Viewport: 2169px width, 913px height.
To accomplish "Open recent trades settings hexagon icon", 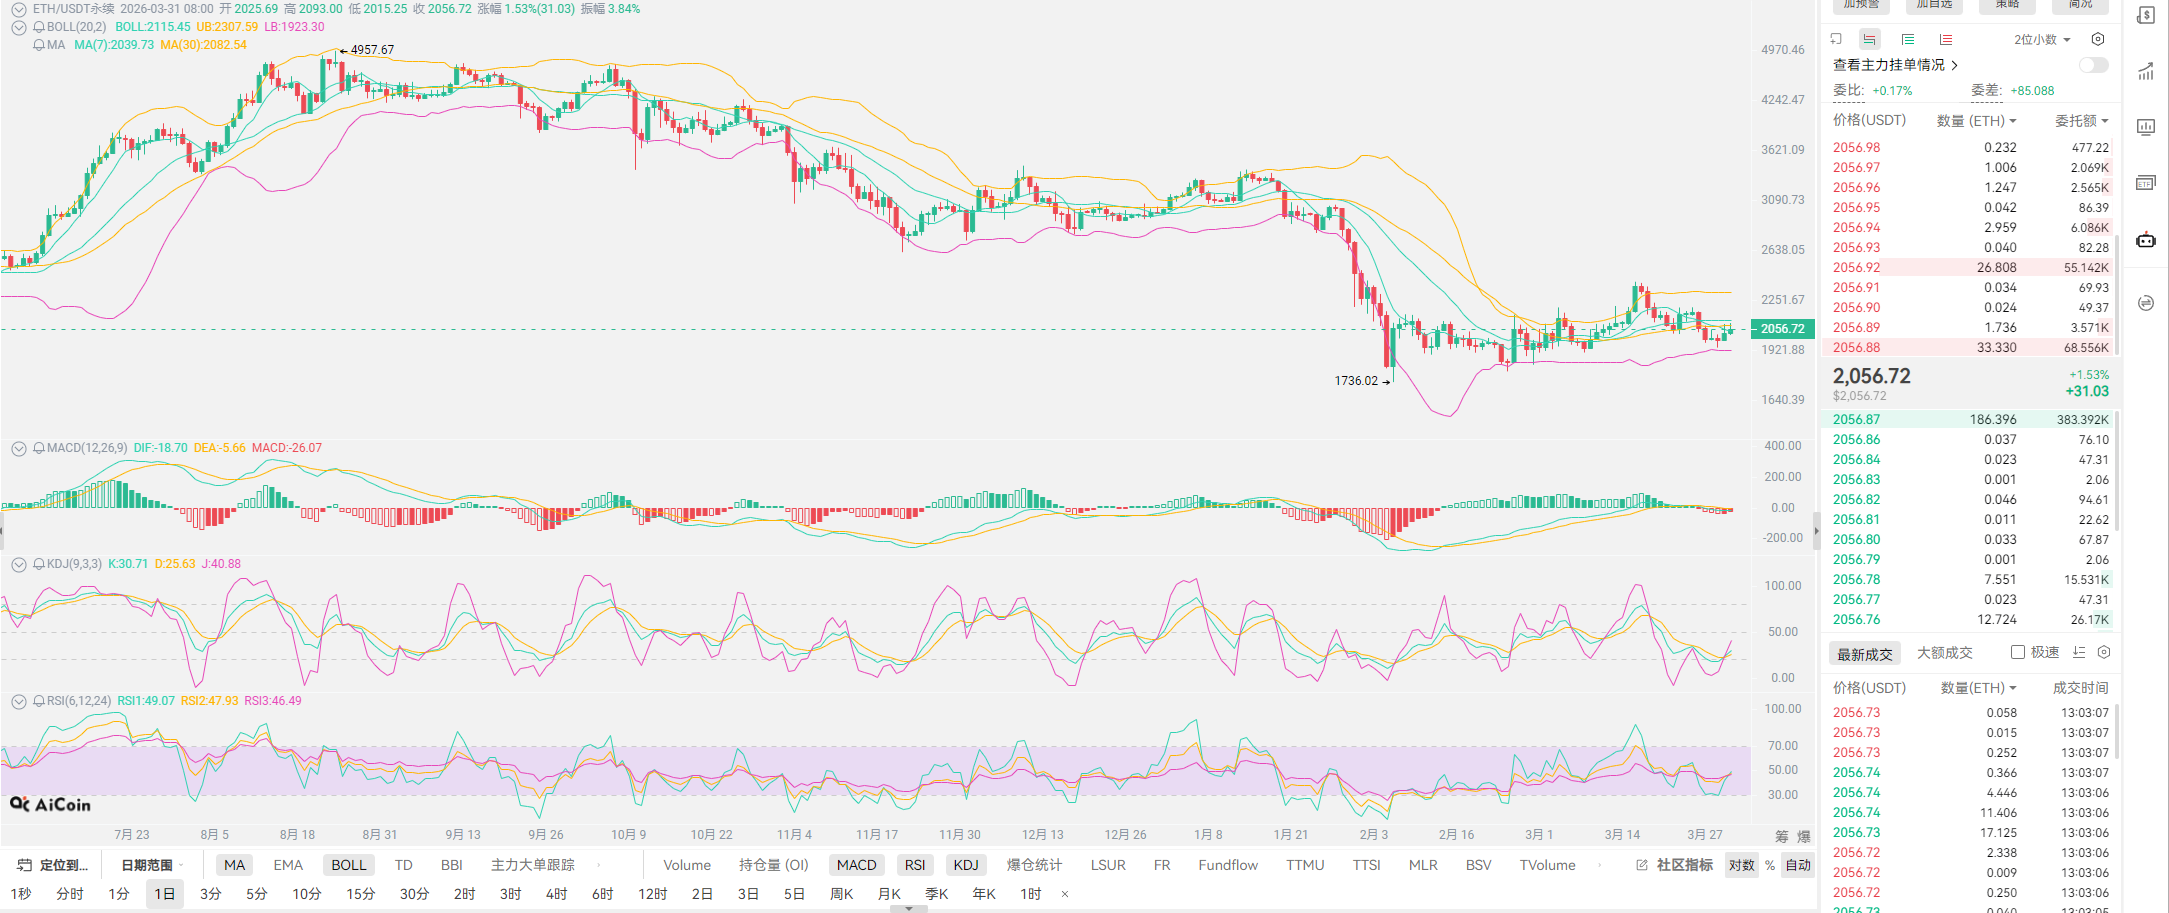I will [x=2104, y=652].
